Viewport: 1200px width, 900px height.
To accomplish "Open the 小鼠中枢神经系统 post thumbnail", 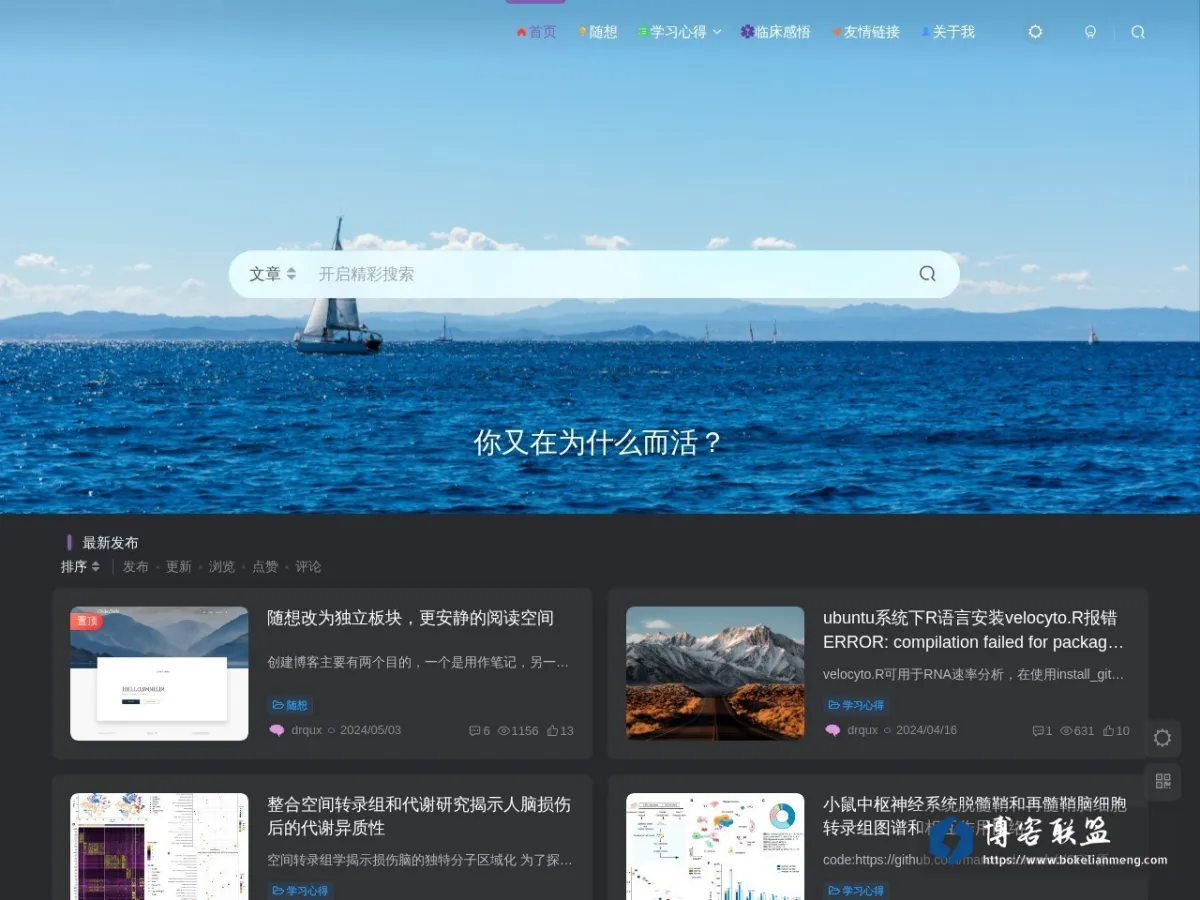I will click(715, 846).
